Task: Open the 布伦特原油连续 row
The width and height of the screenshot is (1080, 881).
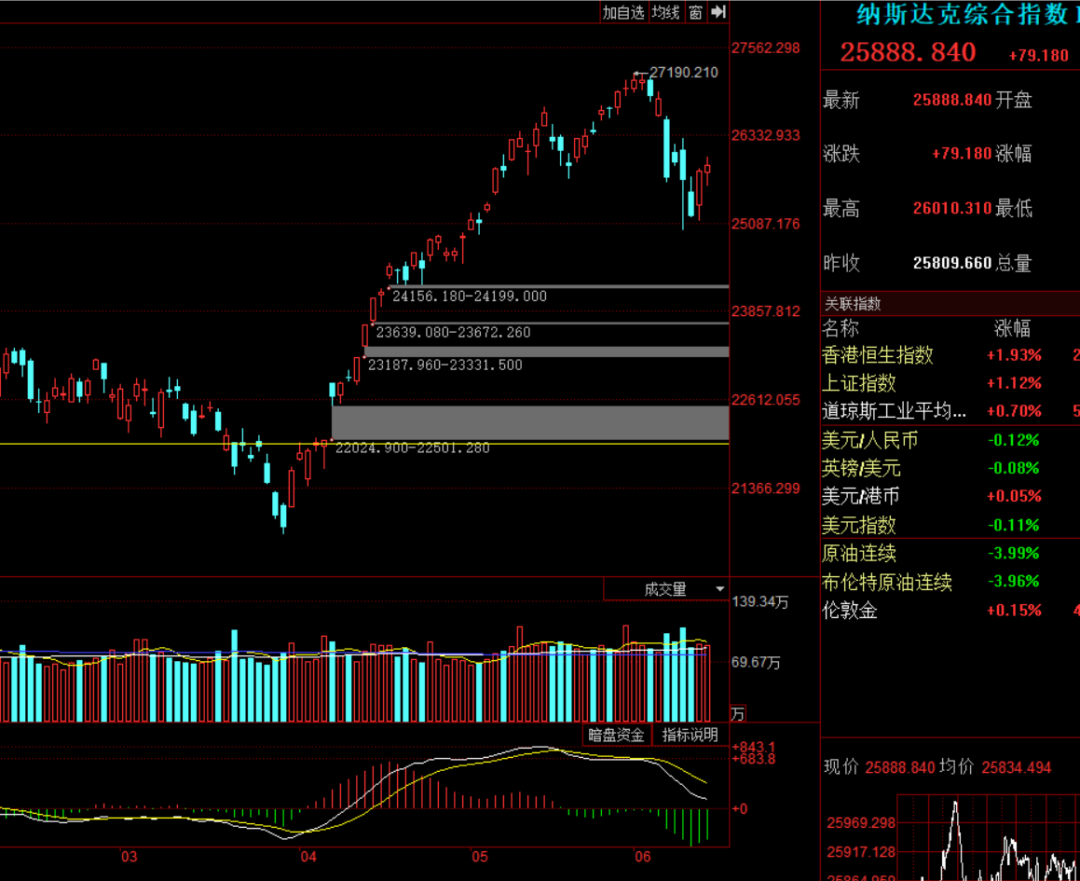Action: (951, 582)
